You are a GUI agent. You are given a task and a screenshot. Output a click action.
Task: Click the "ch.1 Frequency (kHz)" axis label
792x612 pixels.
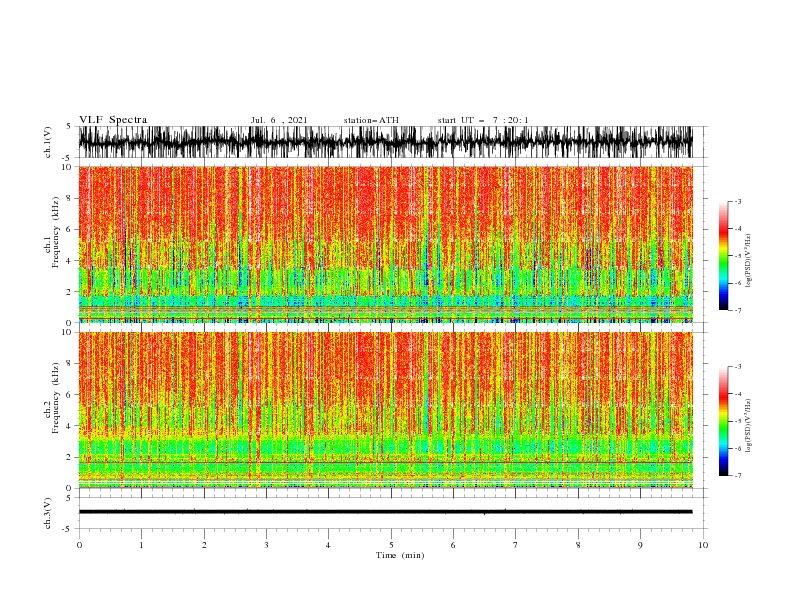pos(52,230)
